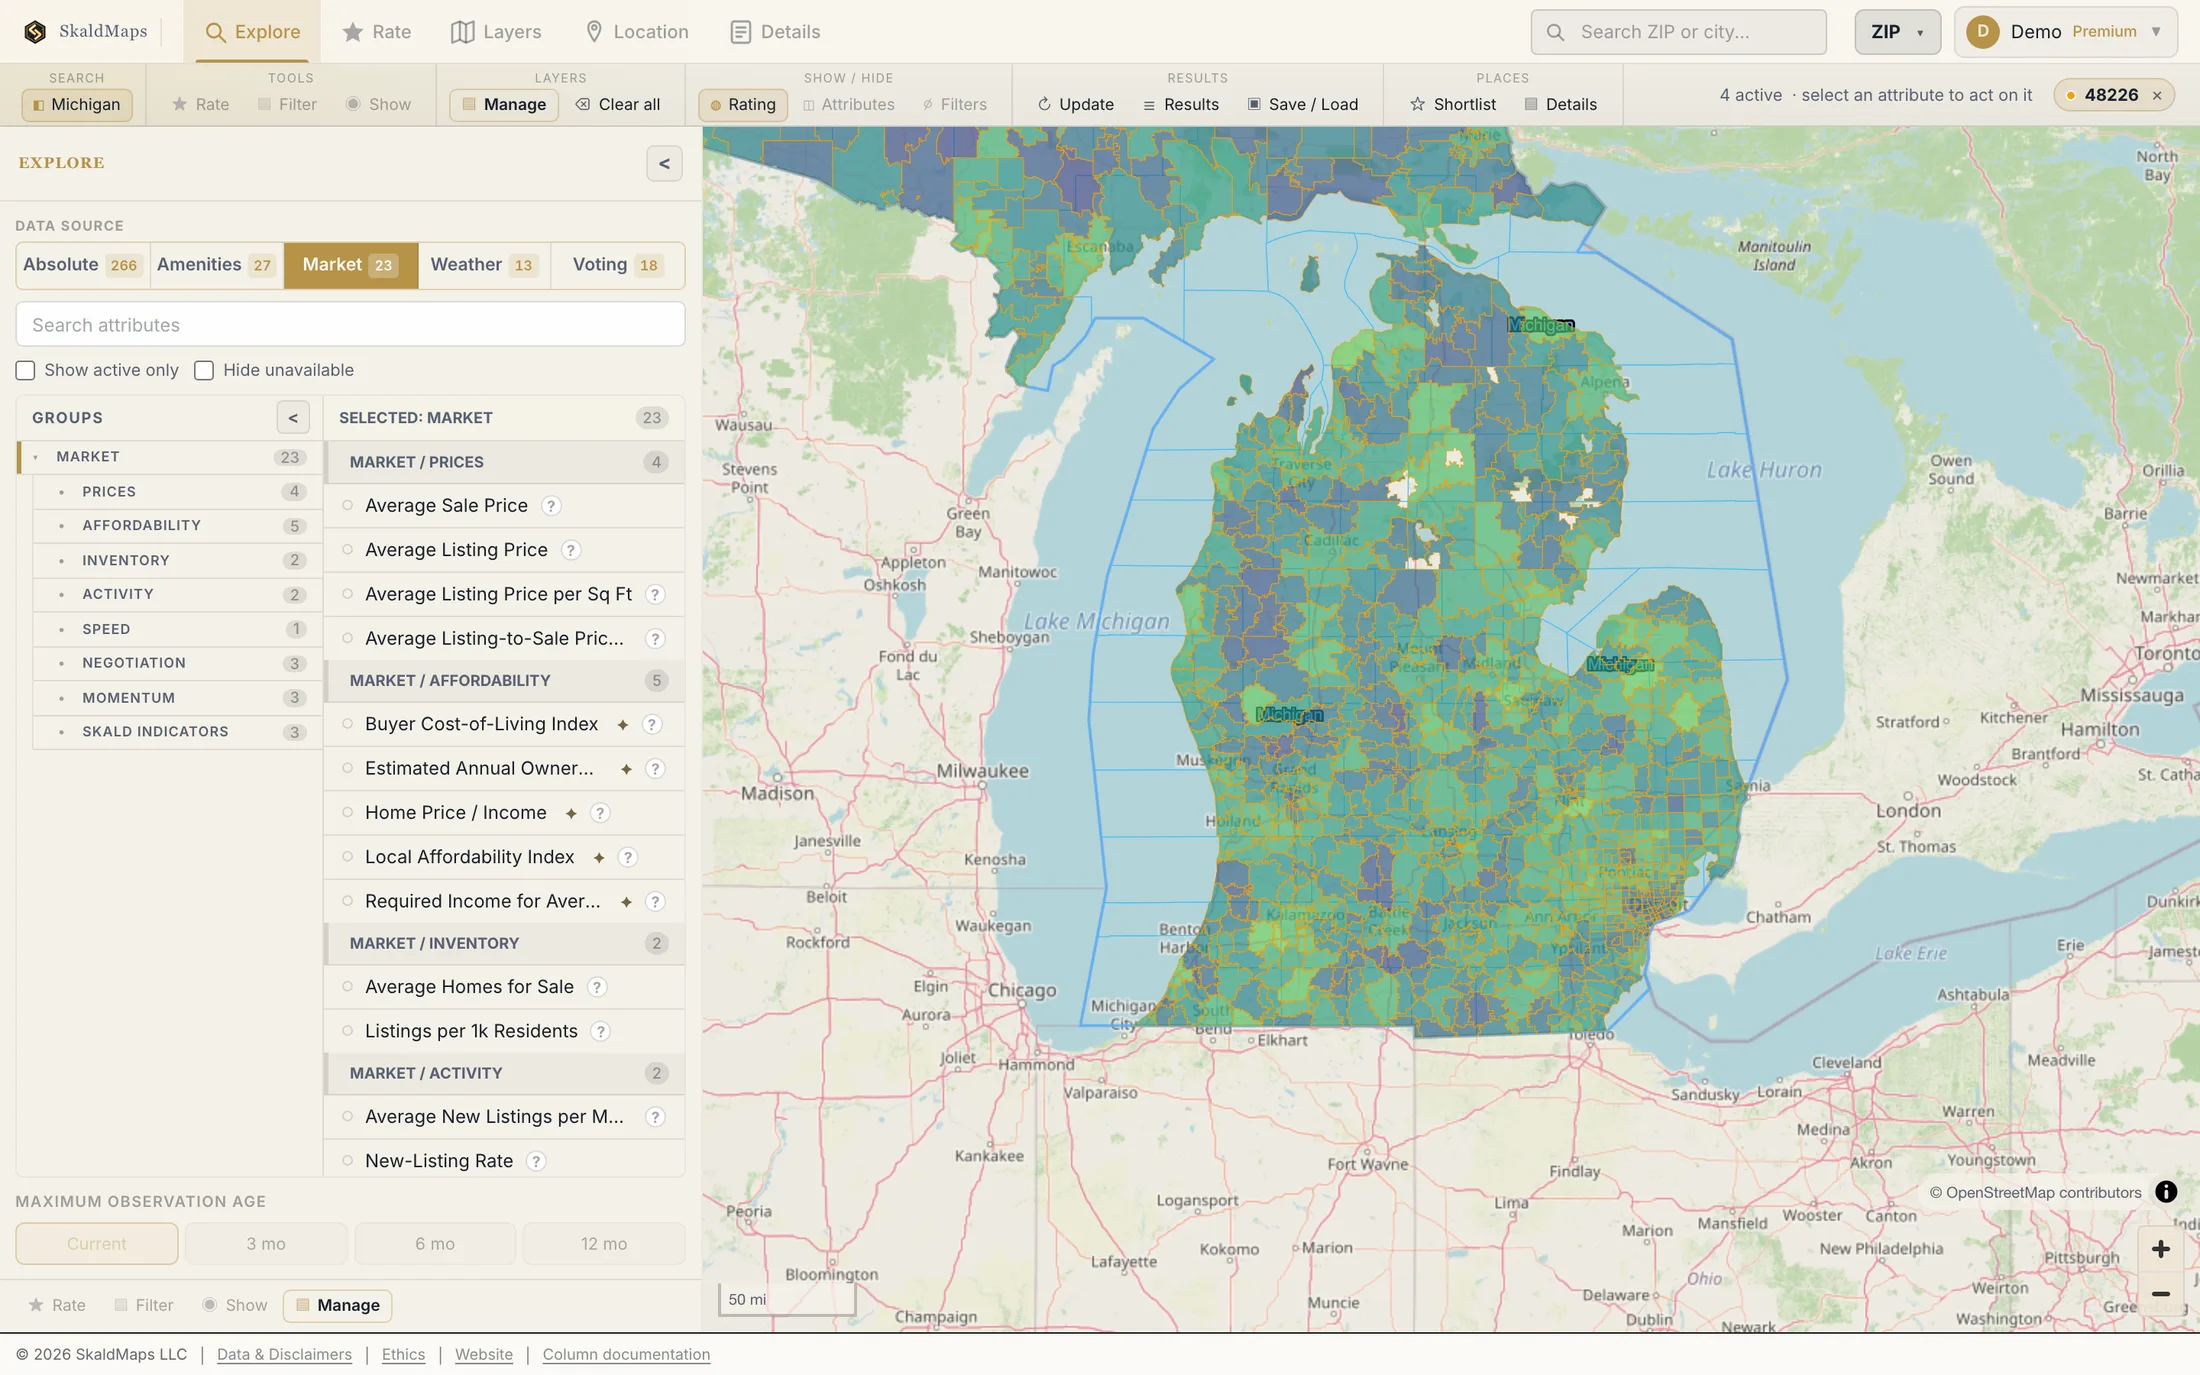Zoom out on the map

[2161, 1294]
